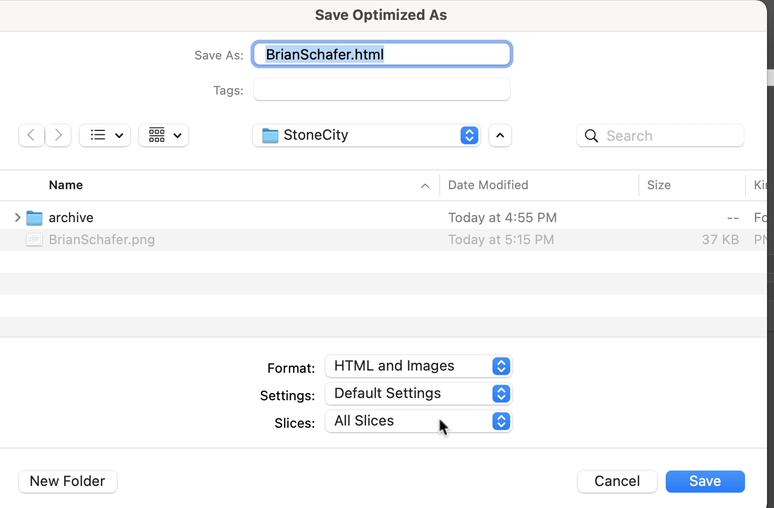Open the Settings dropdown showing Default Settings
This screenshot has width=774, height=508.
coord(418,393)
